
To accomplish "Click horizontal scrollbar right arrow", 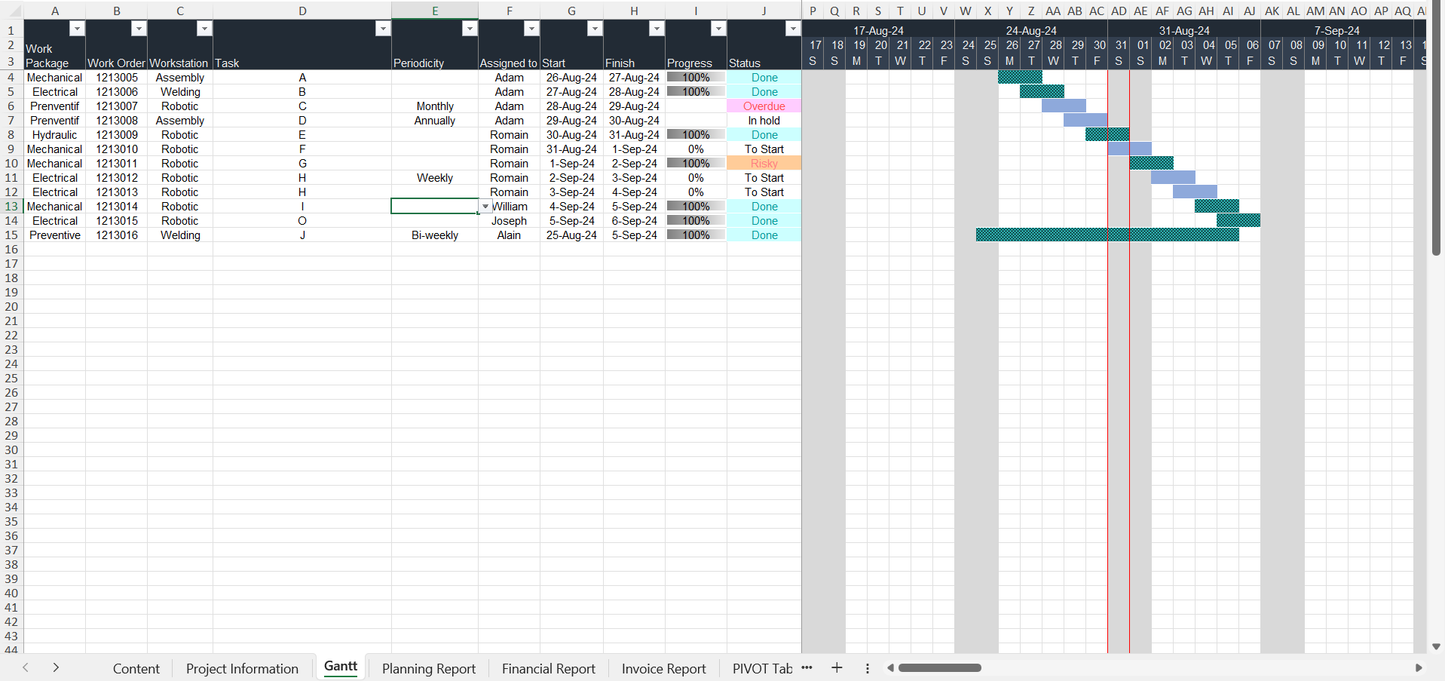I will pyautogui.click(x=1418, y=668).
